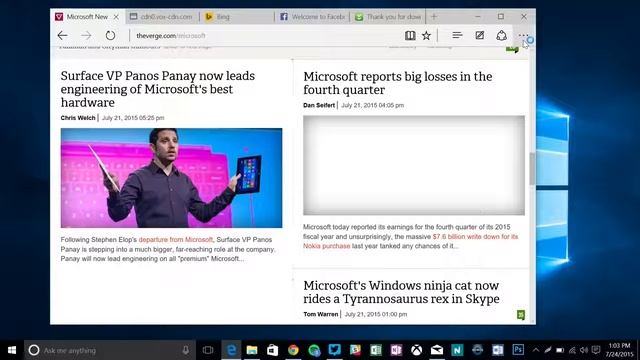Open Mail app from taskbar
Screen dimensions: 640x360
point(437,350)
